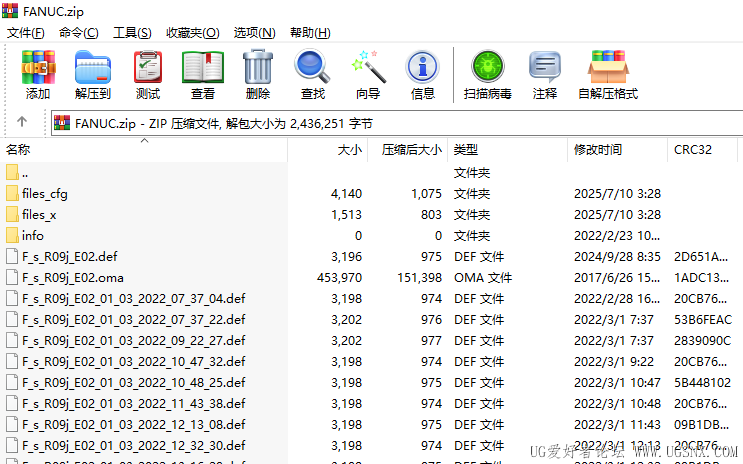
Task: Click the packed size value 151,398
Action: point(419,278)
